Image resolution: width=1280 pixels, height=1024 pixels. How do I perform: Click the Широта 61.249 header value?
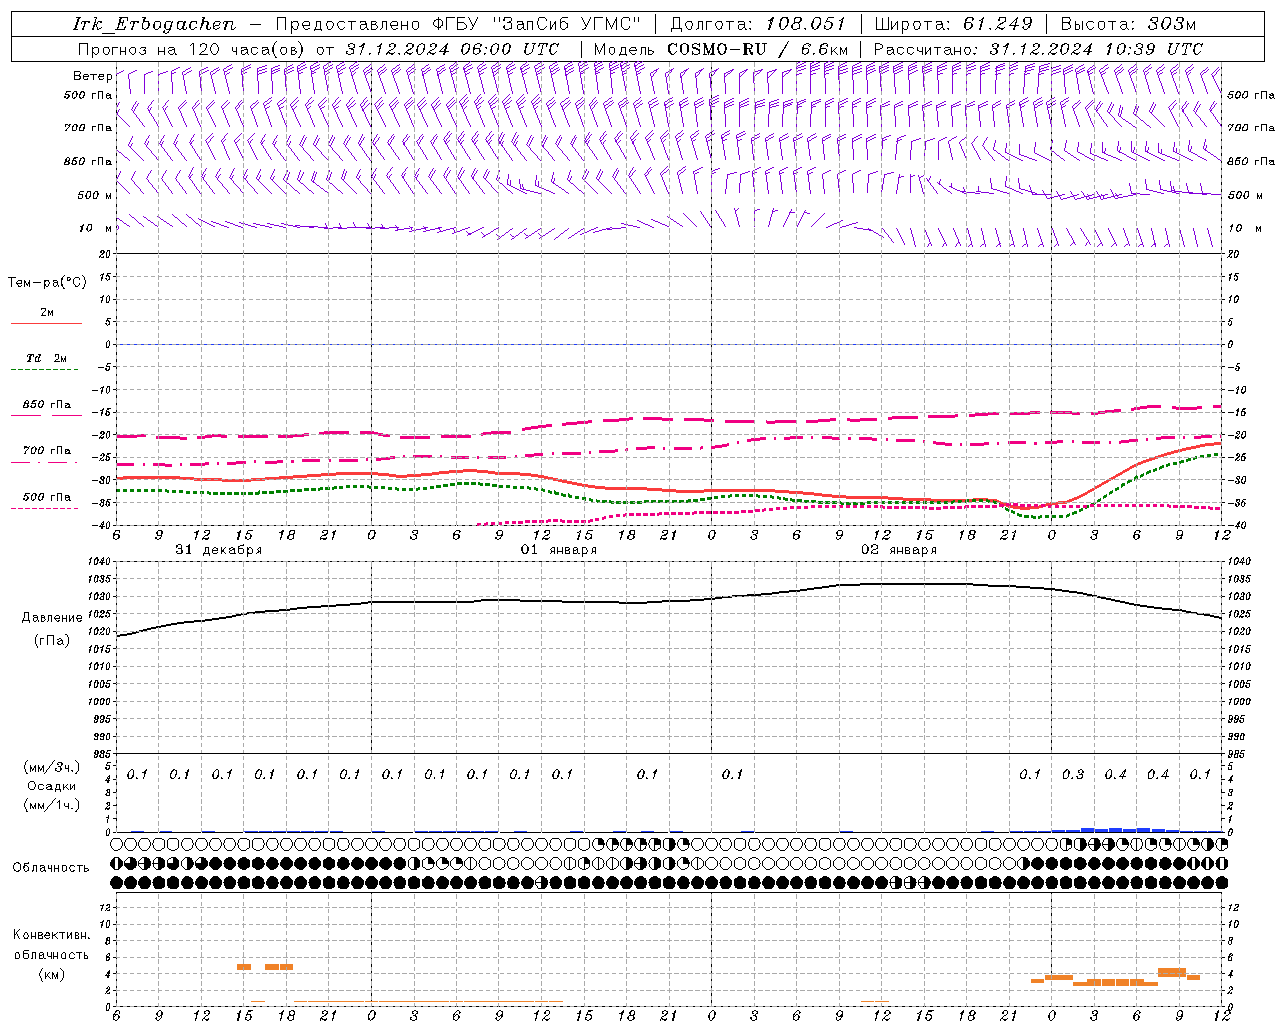(953, 24)
